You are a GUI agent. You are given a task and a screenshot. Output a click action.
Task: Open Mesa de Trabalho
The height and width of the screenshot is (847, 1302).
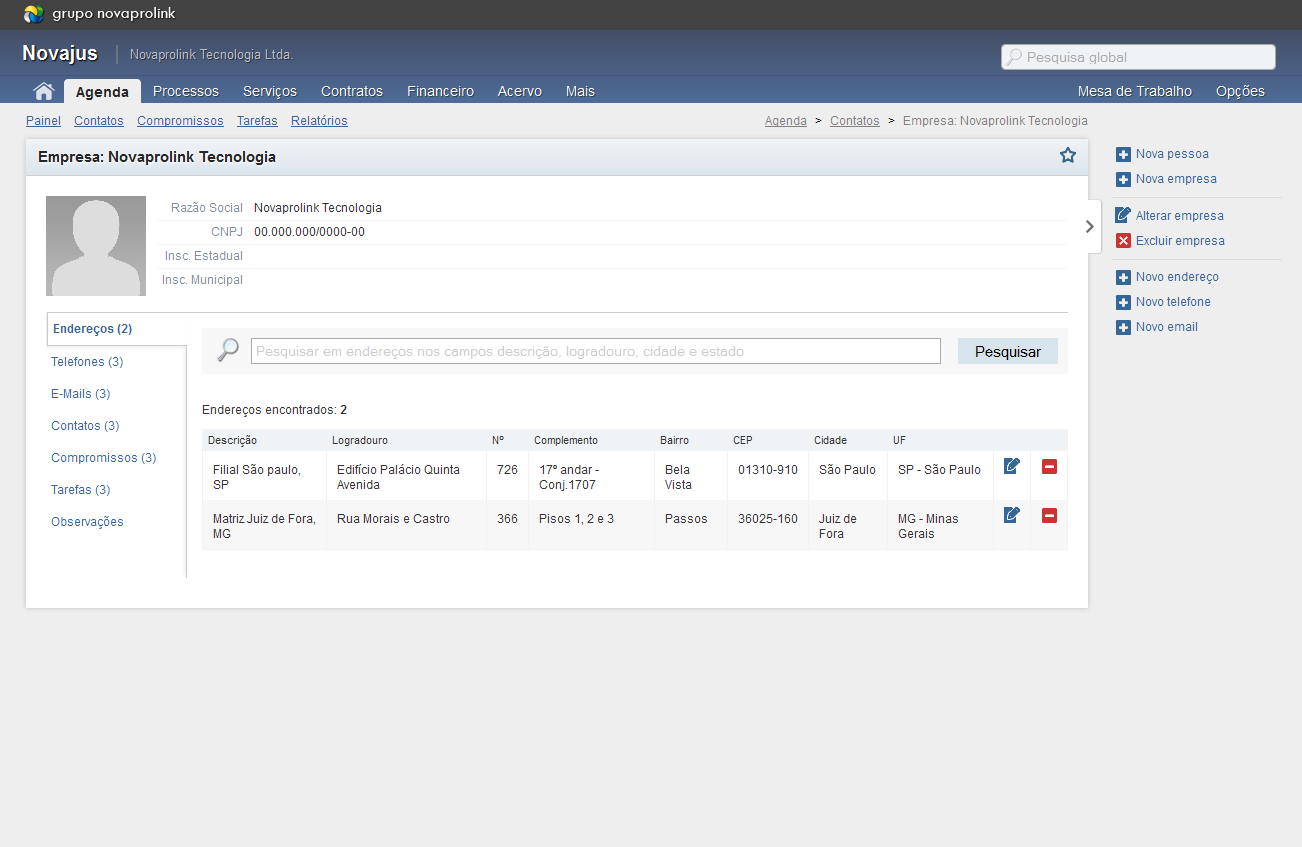[x=1135, y=91]
